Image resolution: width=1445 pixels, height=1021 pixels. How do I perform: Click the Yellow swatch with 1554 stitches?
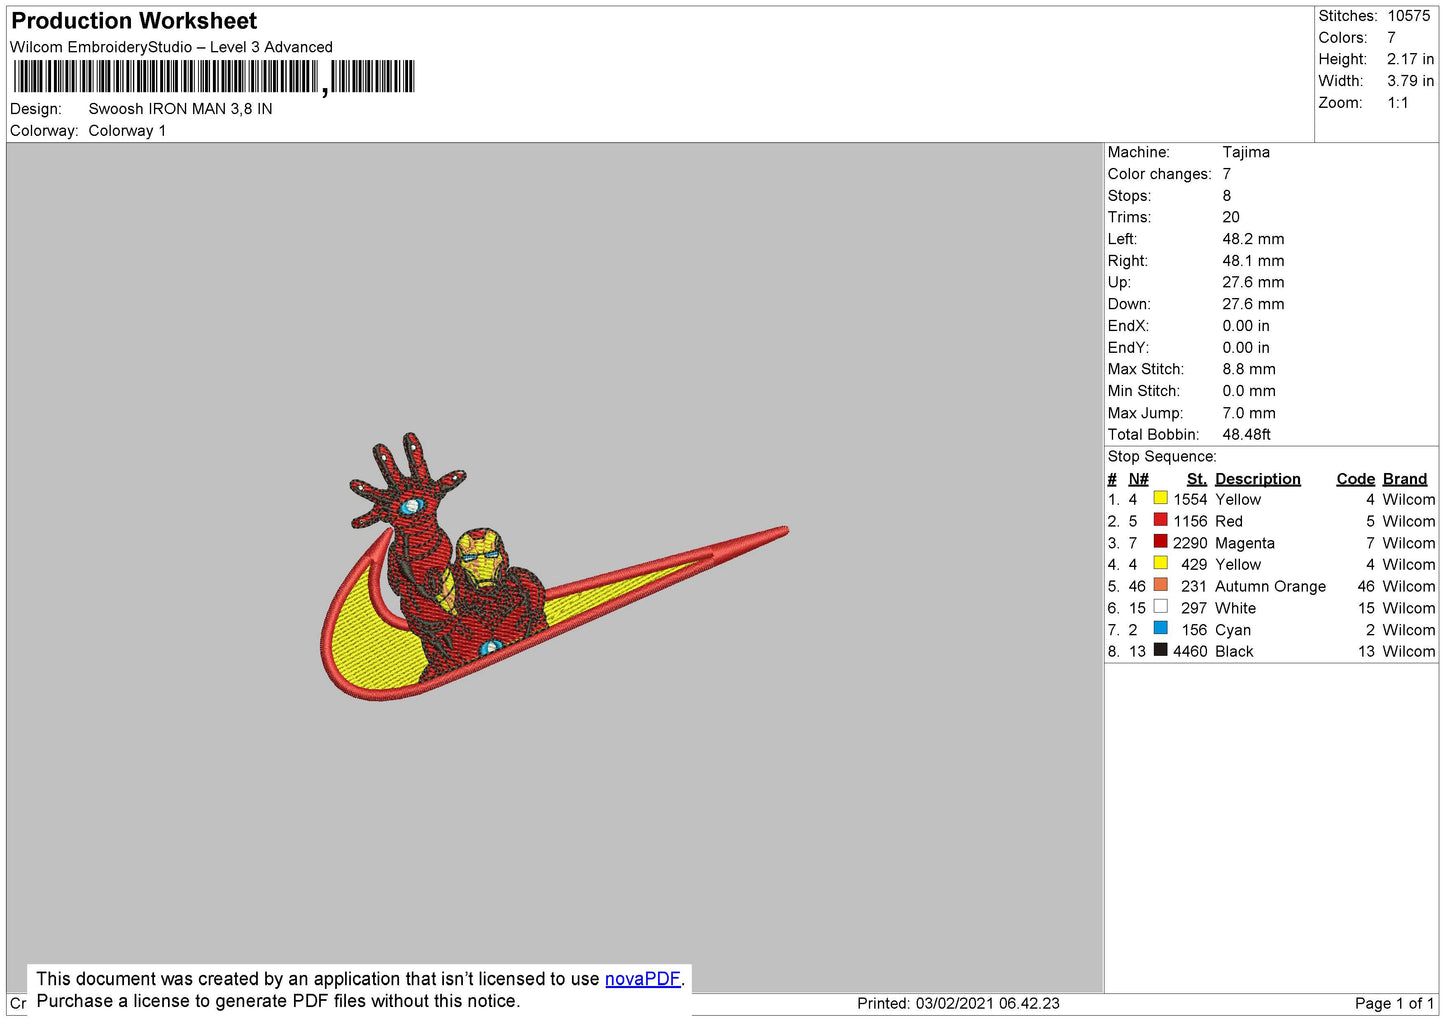click(1160, 498)
